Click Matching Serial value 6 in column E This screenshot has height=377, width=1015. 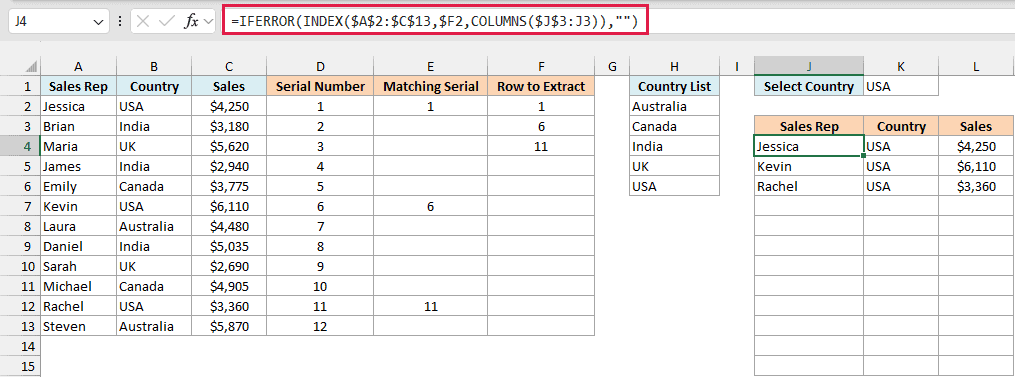[x=430, y=207]
